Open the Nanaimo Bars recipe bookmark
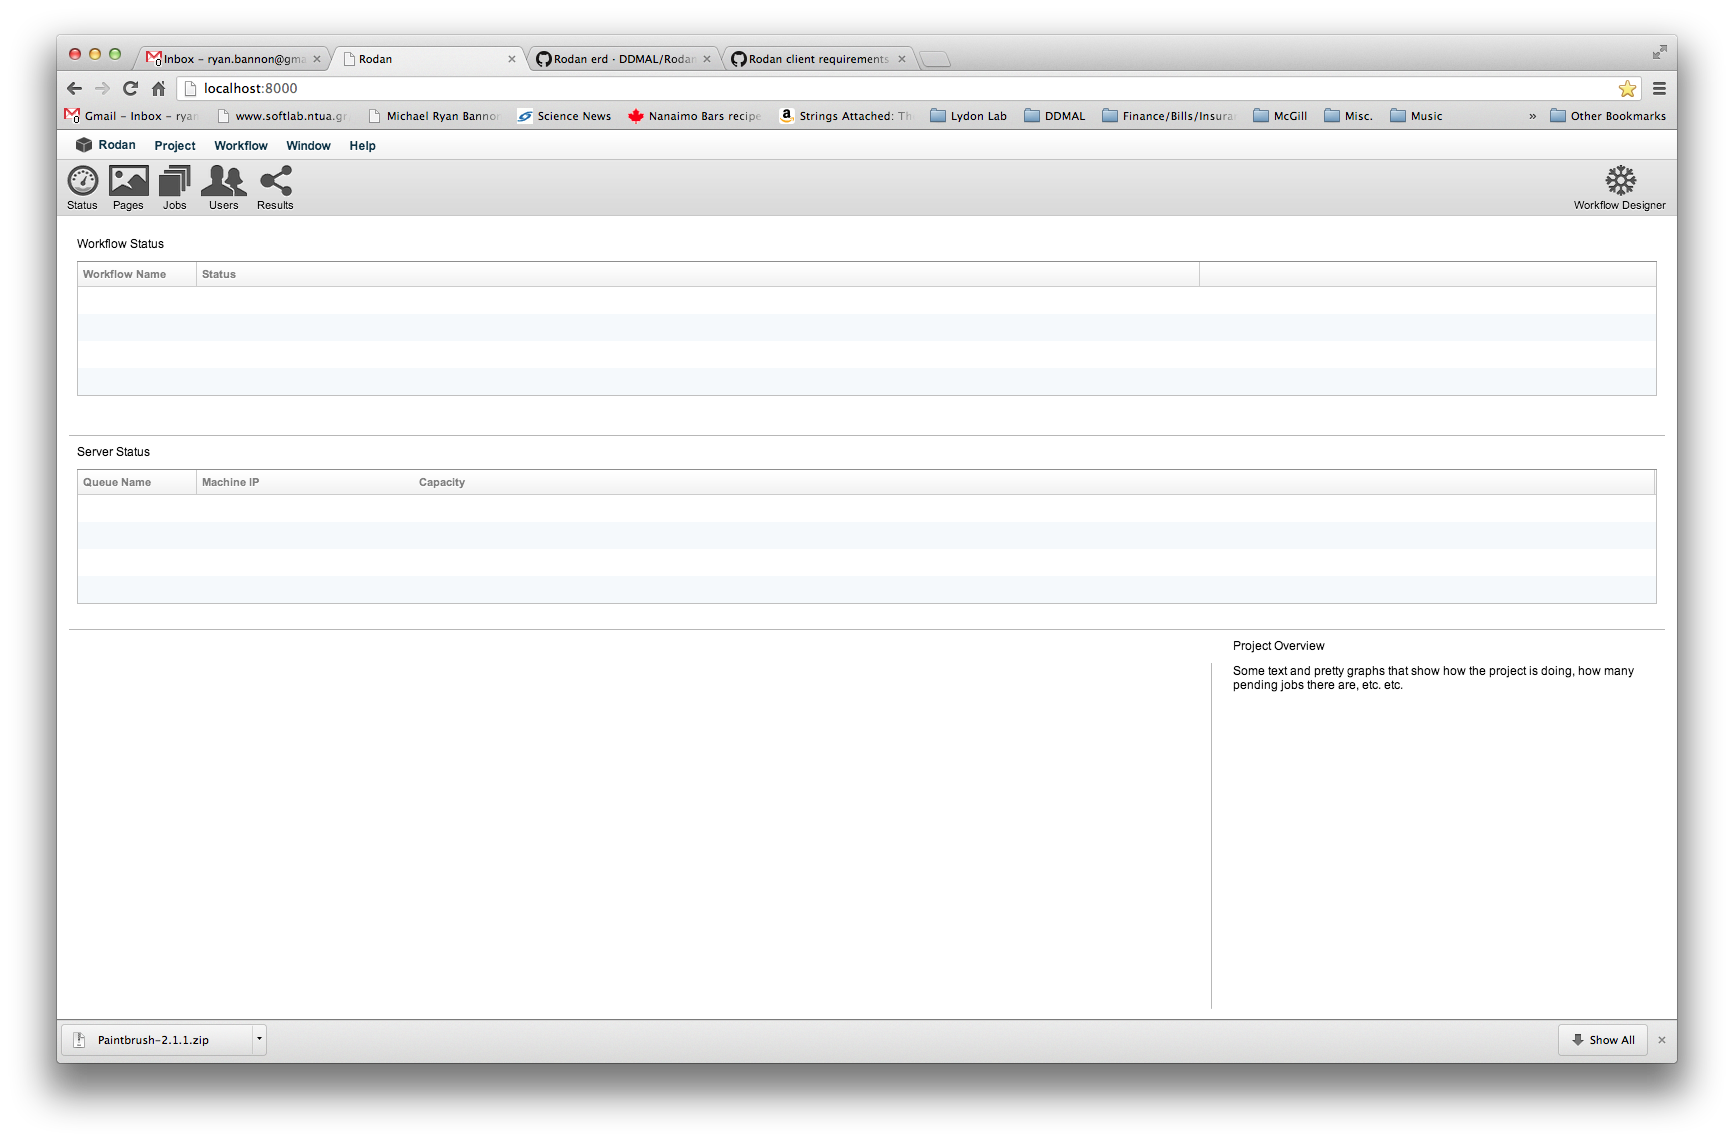The height and width of the screenshot is (1142, 1734). click(x=695, y=116)
